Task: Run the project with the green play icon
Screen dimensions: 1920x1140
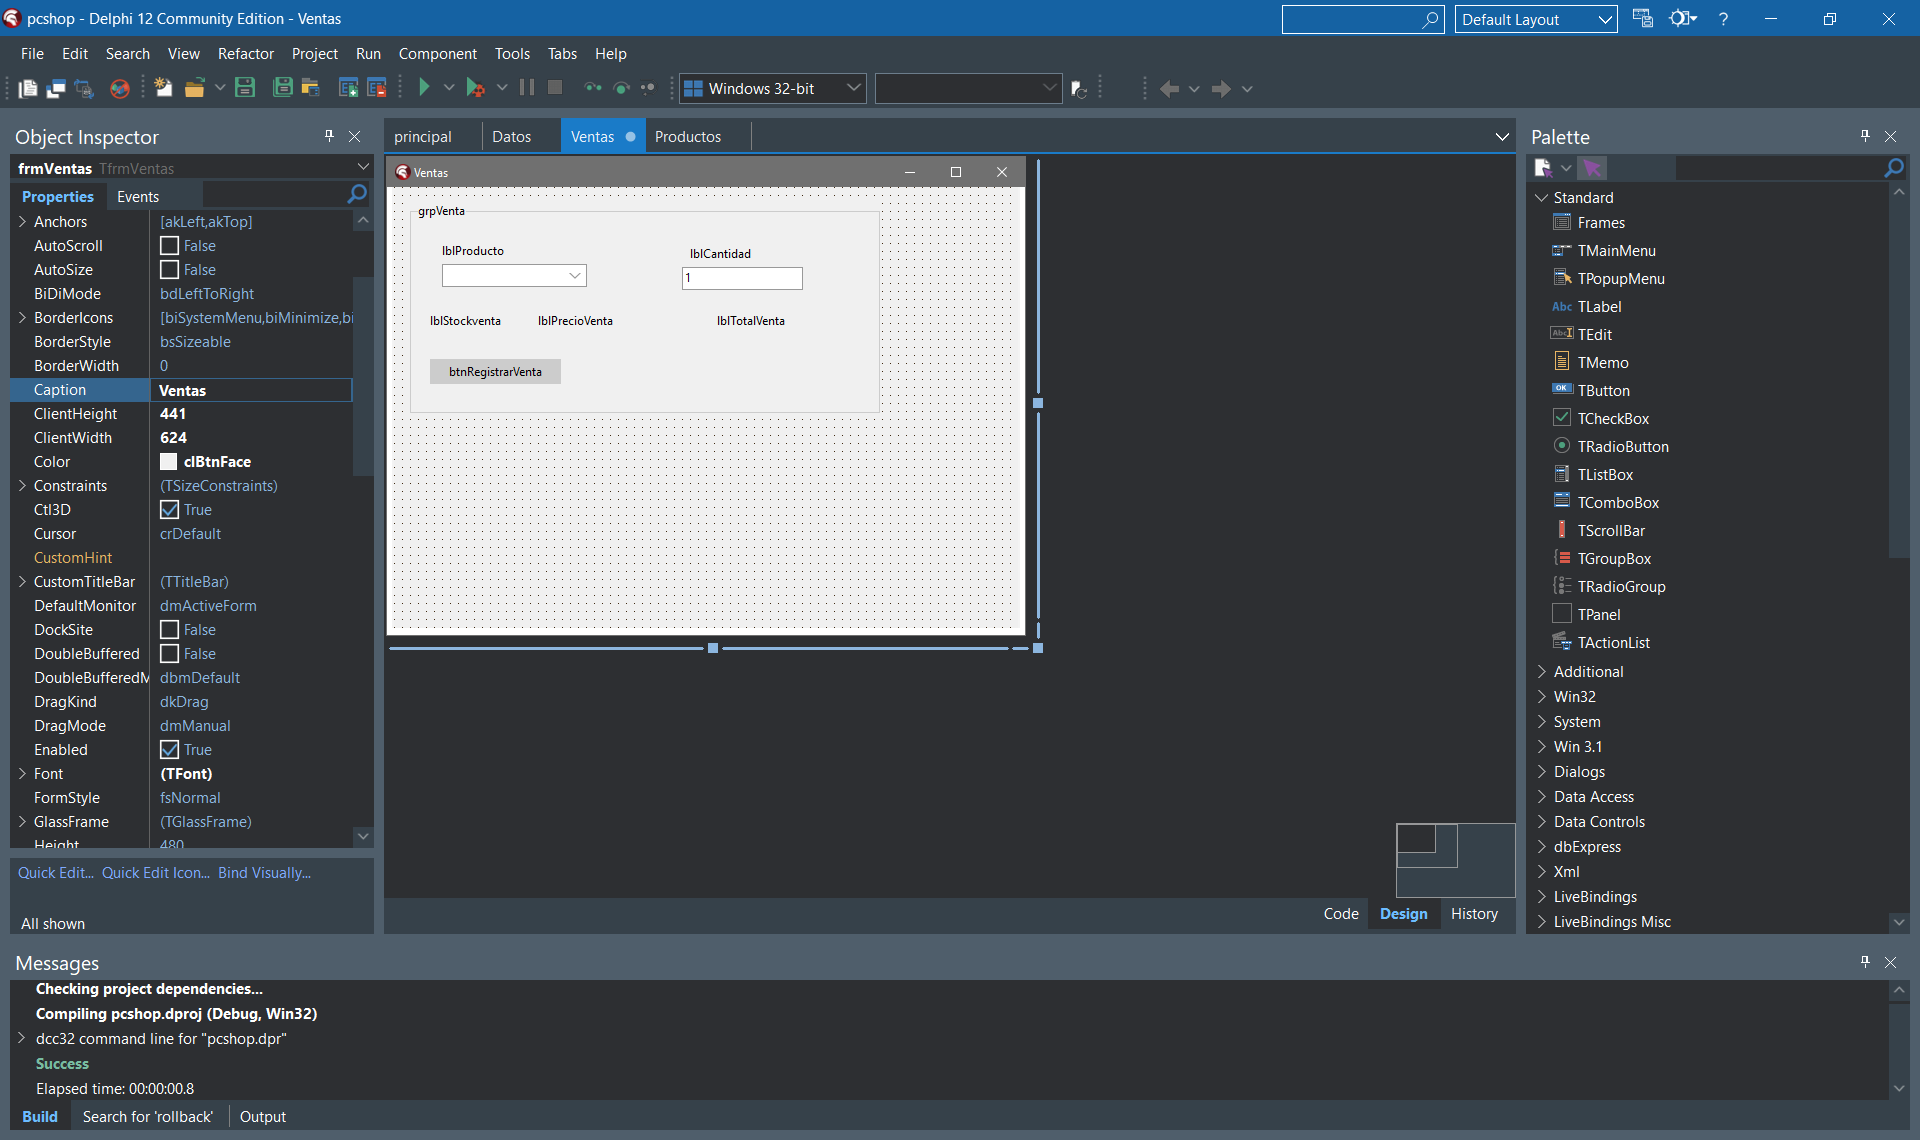Action: [x=424, y=88]
